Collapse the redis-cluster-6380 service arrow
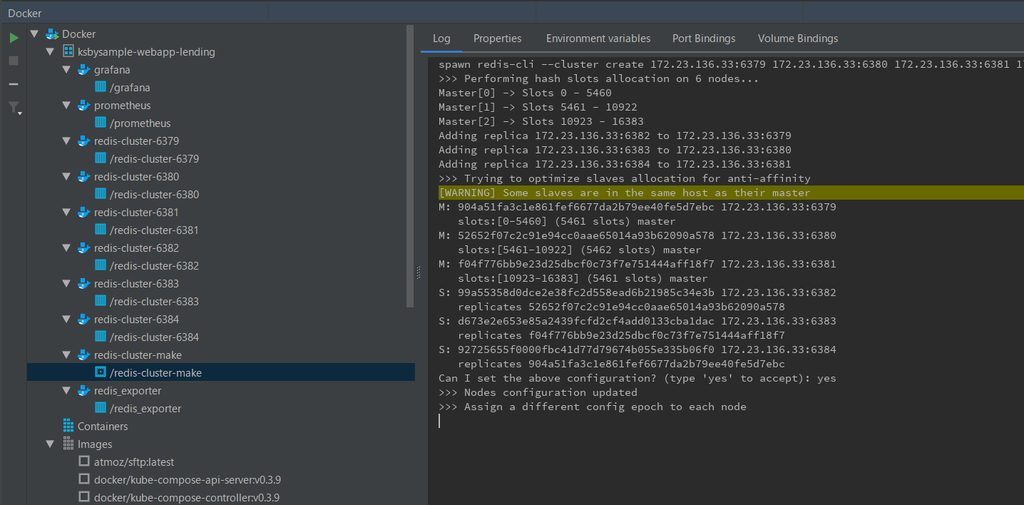1024x505 pixels. [66, 176]
